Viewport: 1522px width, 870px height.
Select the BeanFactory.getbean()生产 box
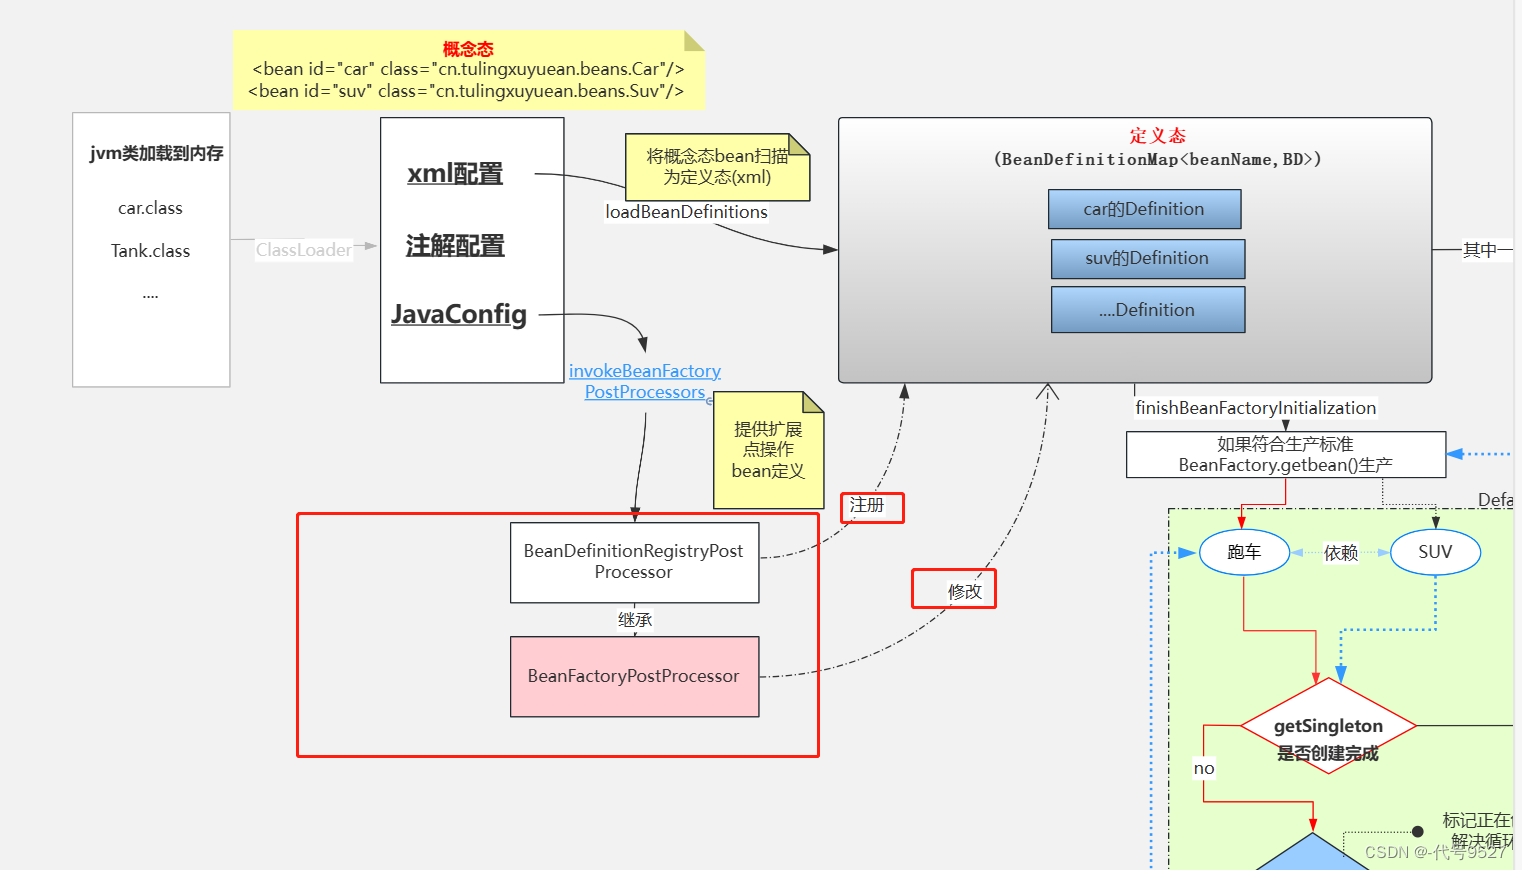pos(1286,455)
